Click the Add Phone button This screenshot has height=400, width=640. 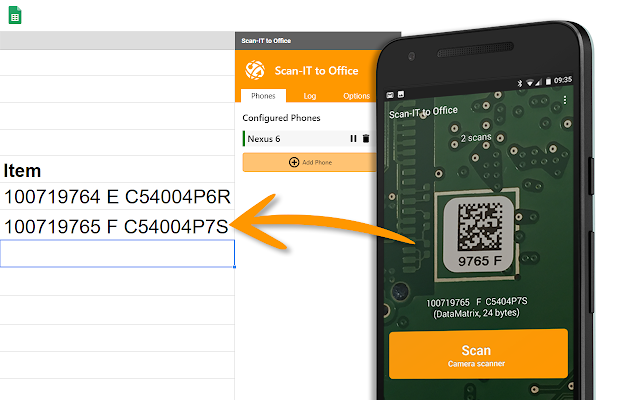(309, 162)
